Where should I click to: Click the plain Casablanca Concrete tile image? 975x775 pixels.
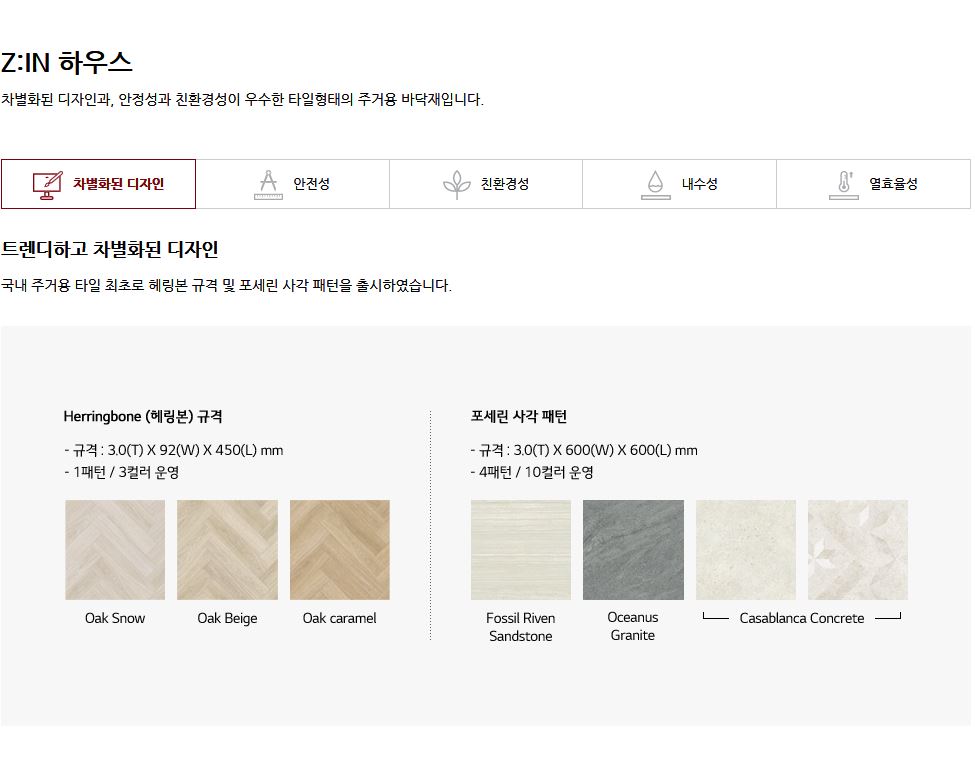tap(746, 549)
